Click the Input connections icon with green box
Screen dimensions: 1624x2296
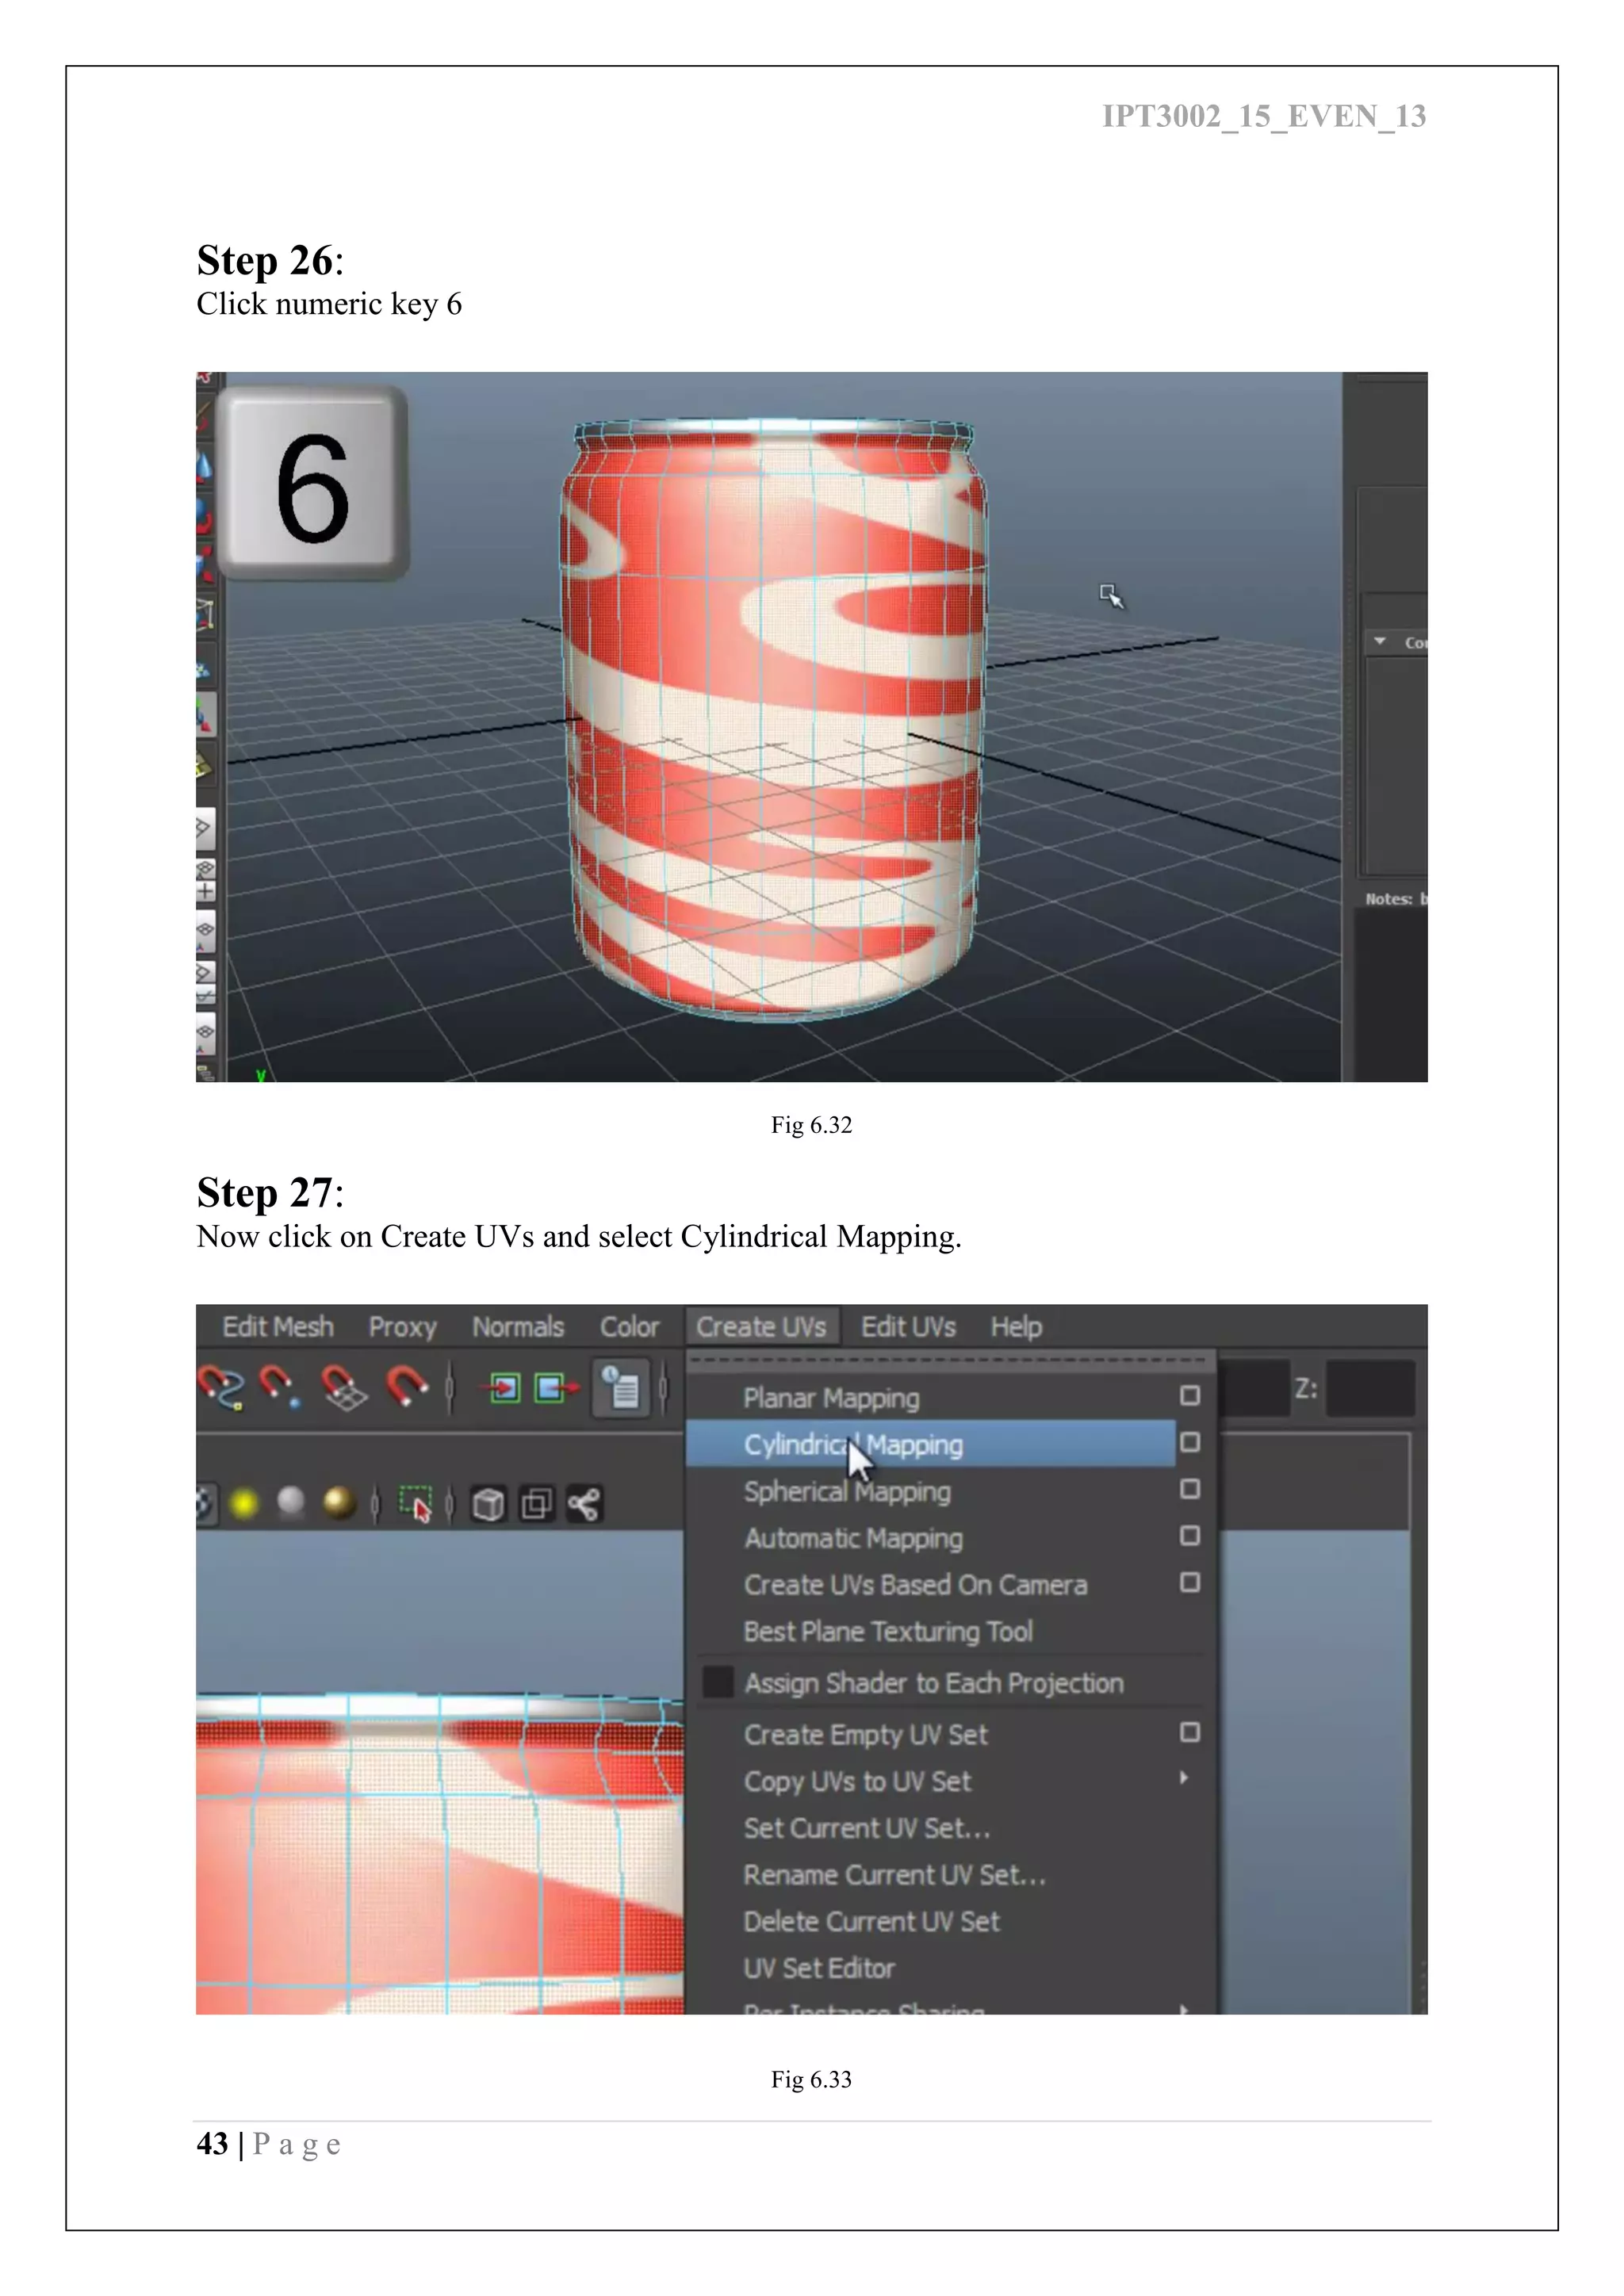click(503, 1388)
